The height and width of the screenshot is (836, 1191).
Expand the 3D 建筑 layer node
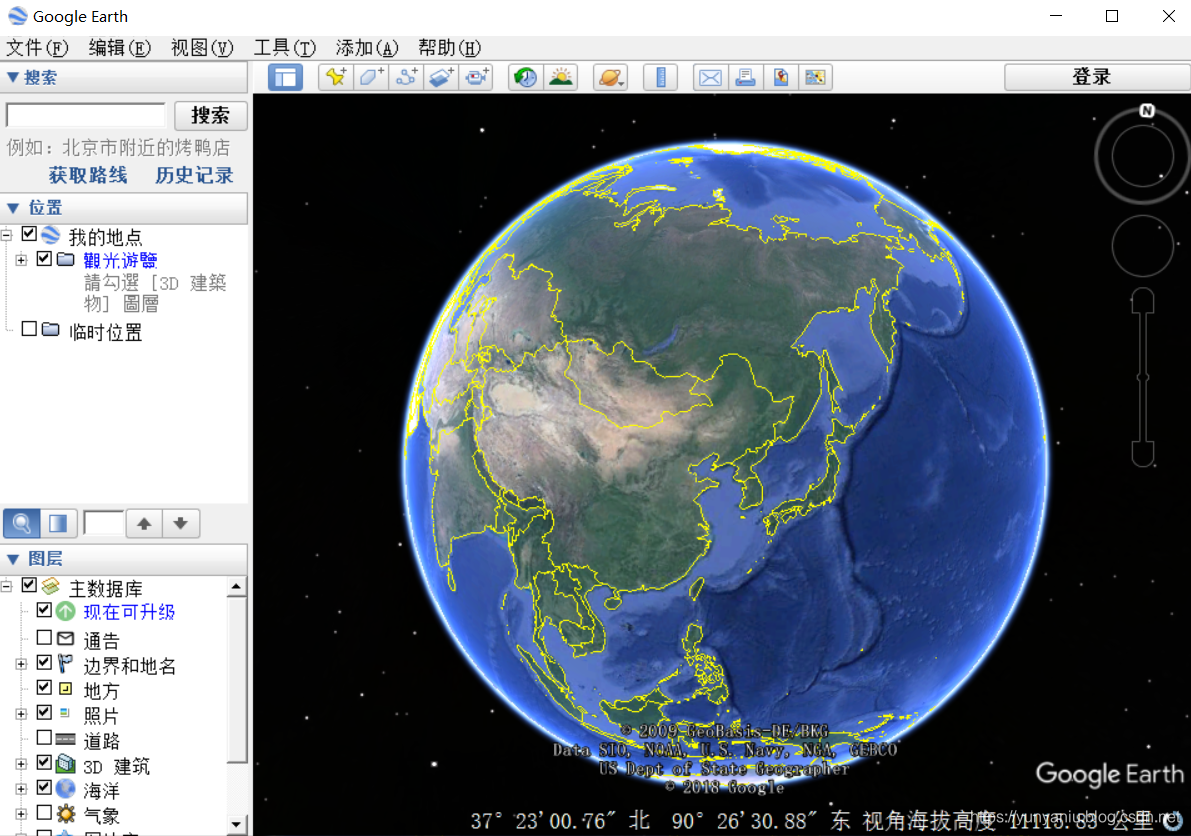pyautogui.click(x=21, y=764)
